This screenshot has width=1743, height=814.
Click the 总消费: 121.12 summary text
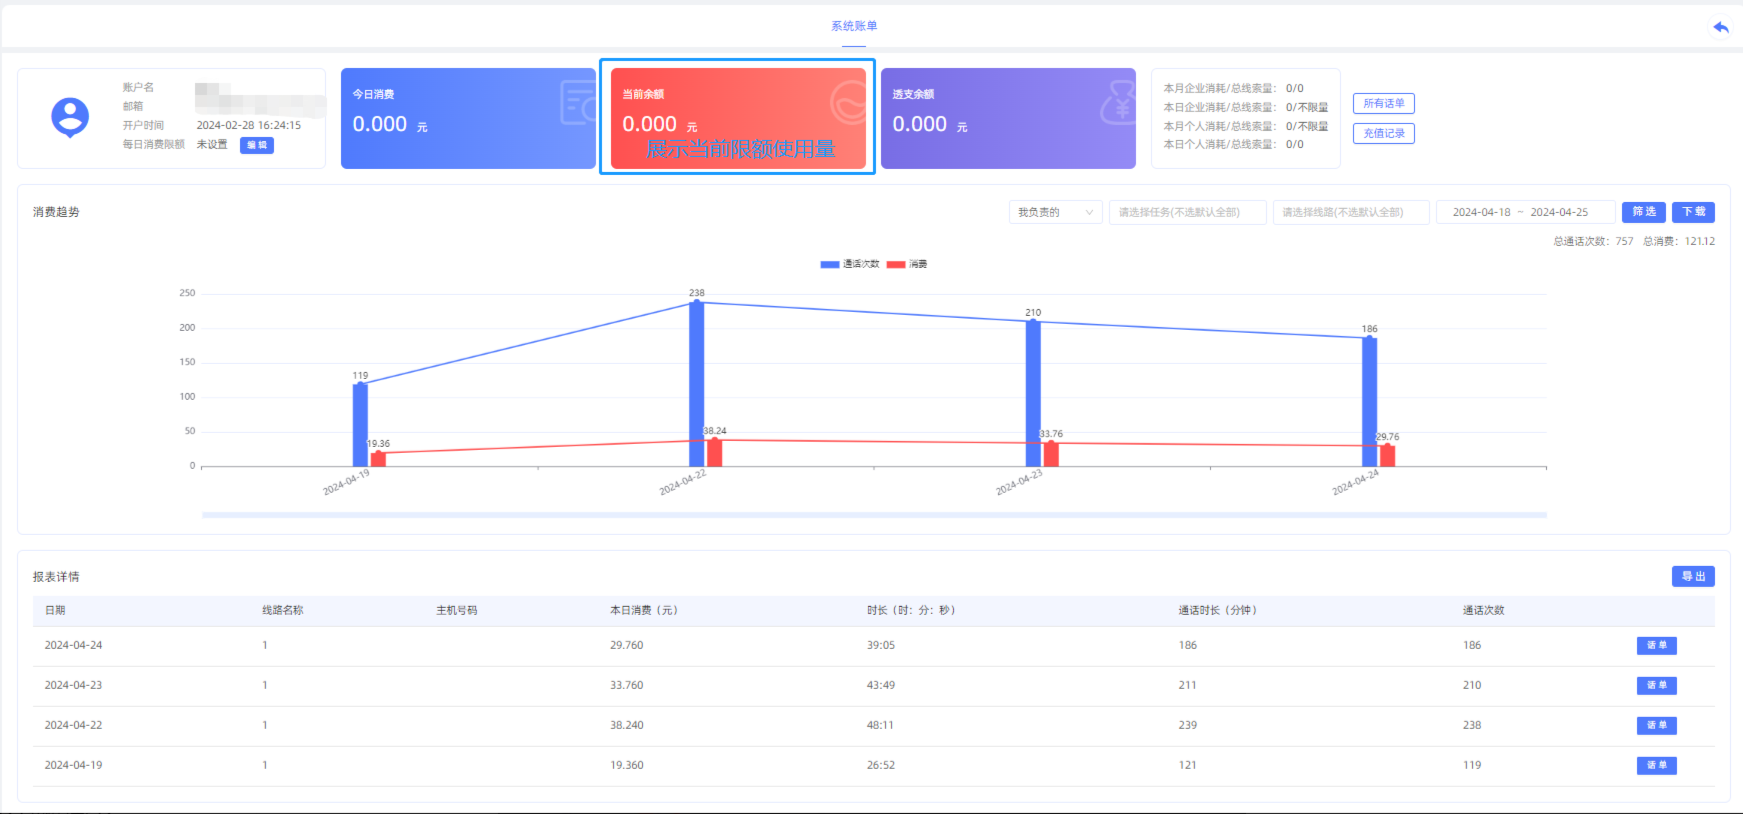[1679, 241]
